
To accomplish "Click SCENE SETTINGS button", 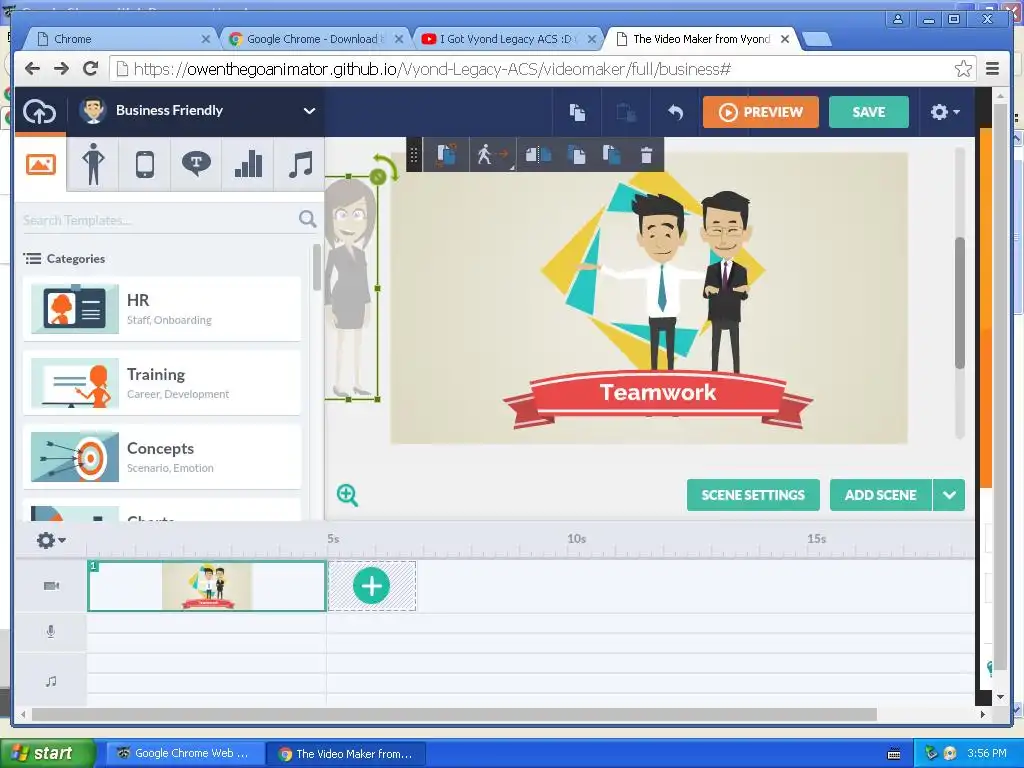I will tap(753, 495).
